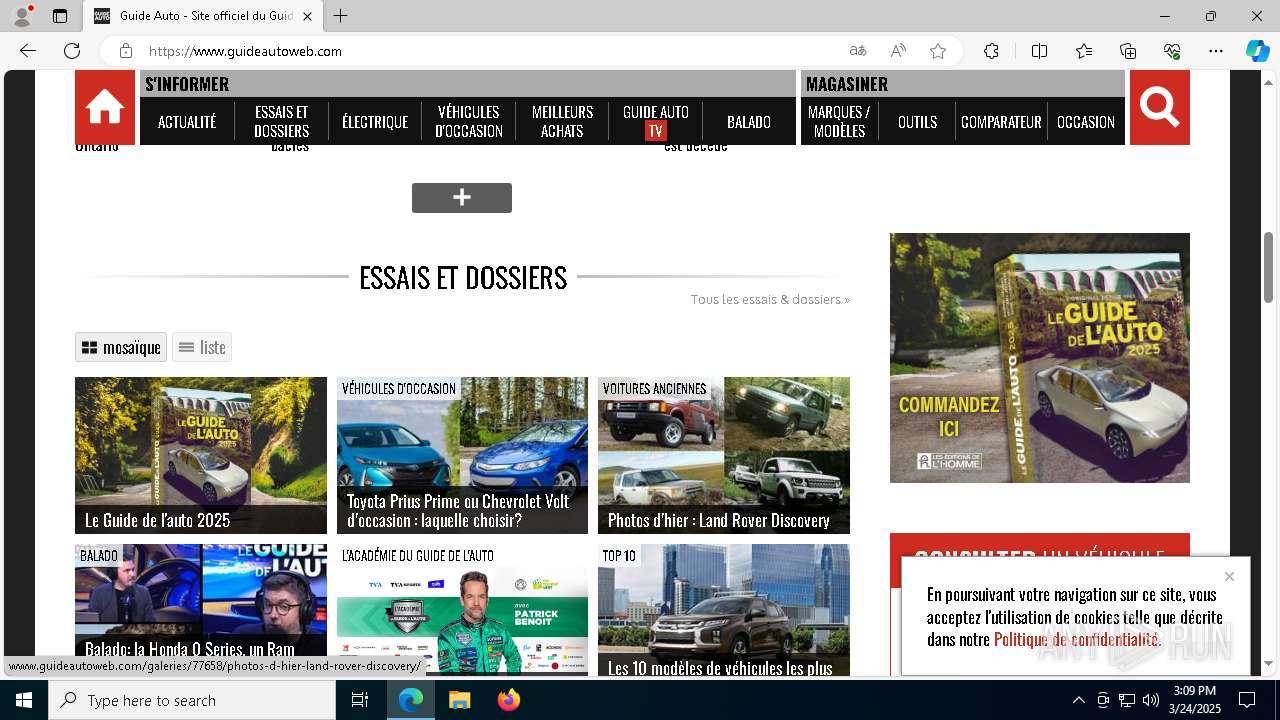The width and height of the screenshot is (1280, 720).
Task: Open the profile avatar icon
Action: click(22, 16)
